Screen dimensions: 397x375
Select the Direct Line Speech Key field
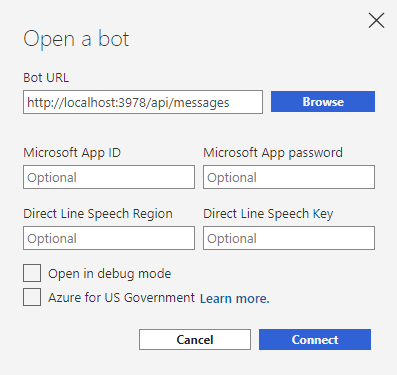pos(289,238)
